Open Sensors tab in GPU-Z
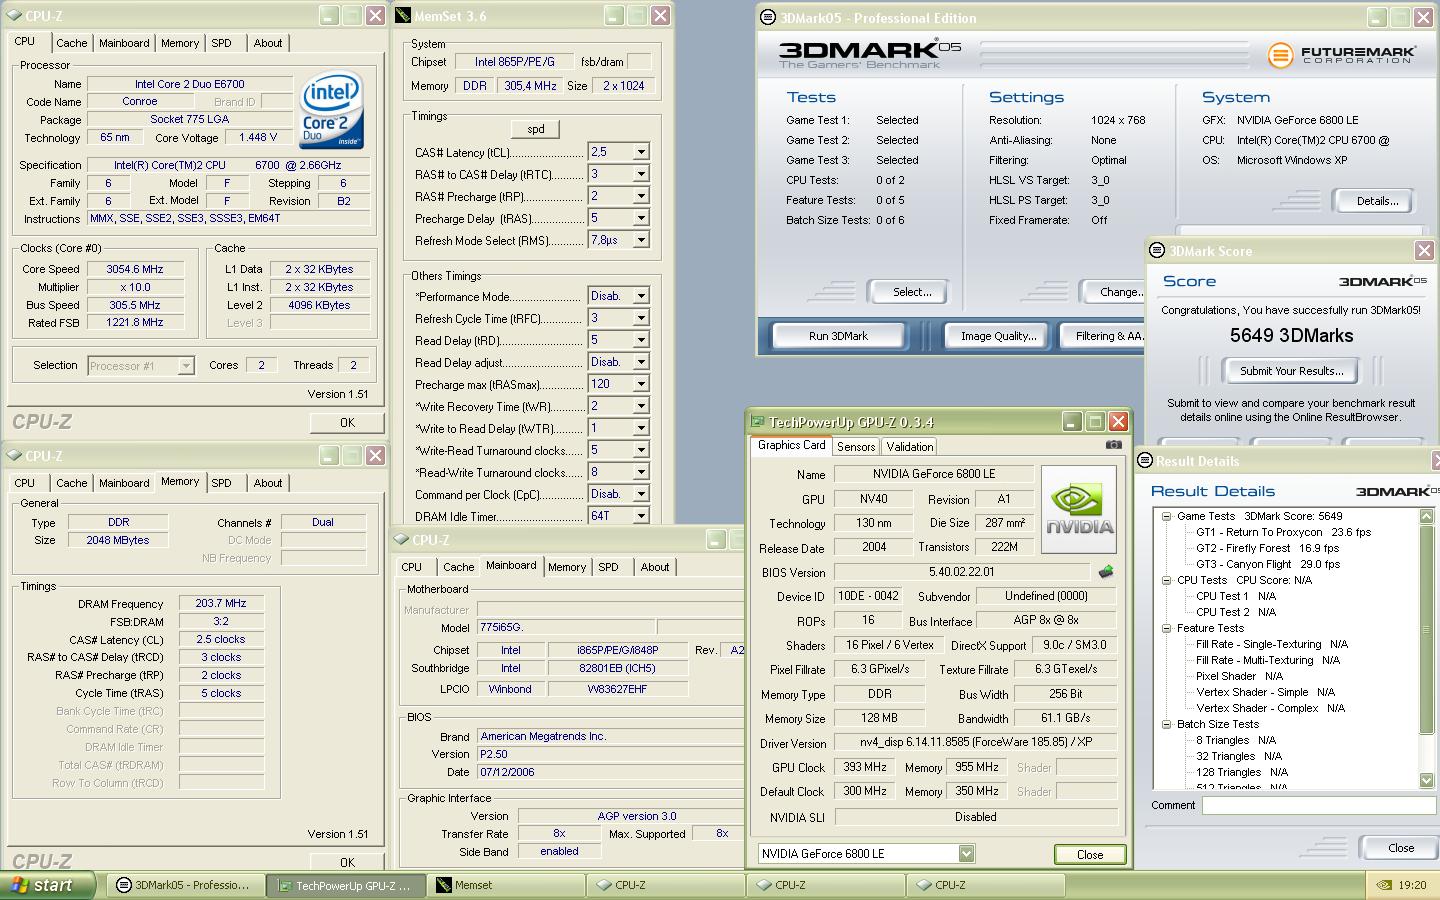This screenshot has width=1440, height=900. click(x=856, y=447)
